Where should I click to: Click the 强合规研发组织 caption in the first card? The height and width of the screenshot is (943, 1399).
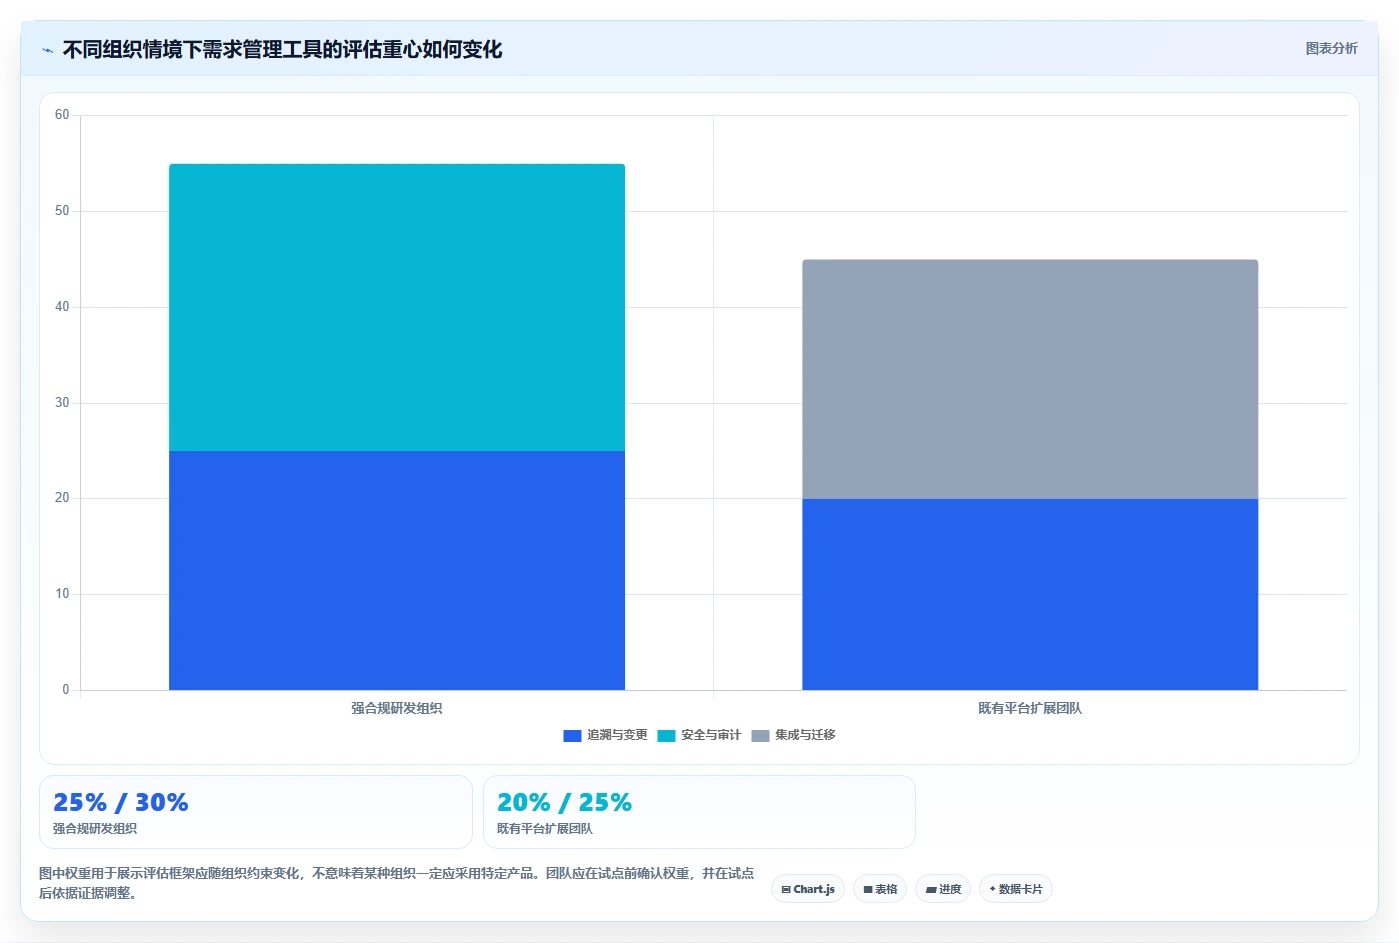95,829
